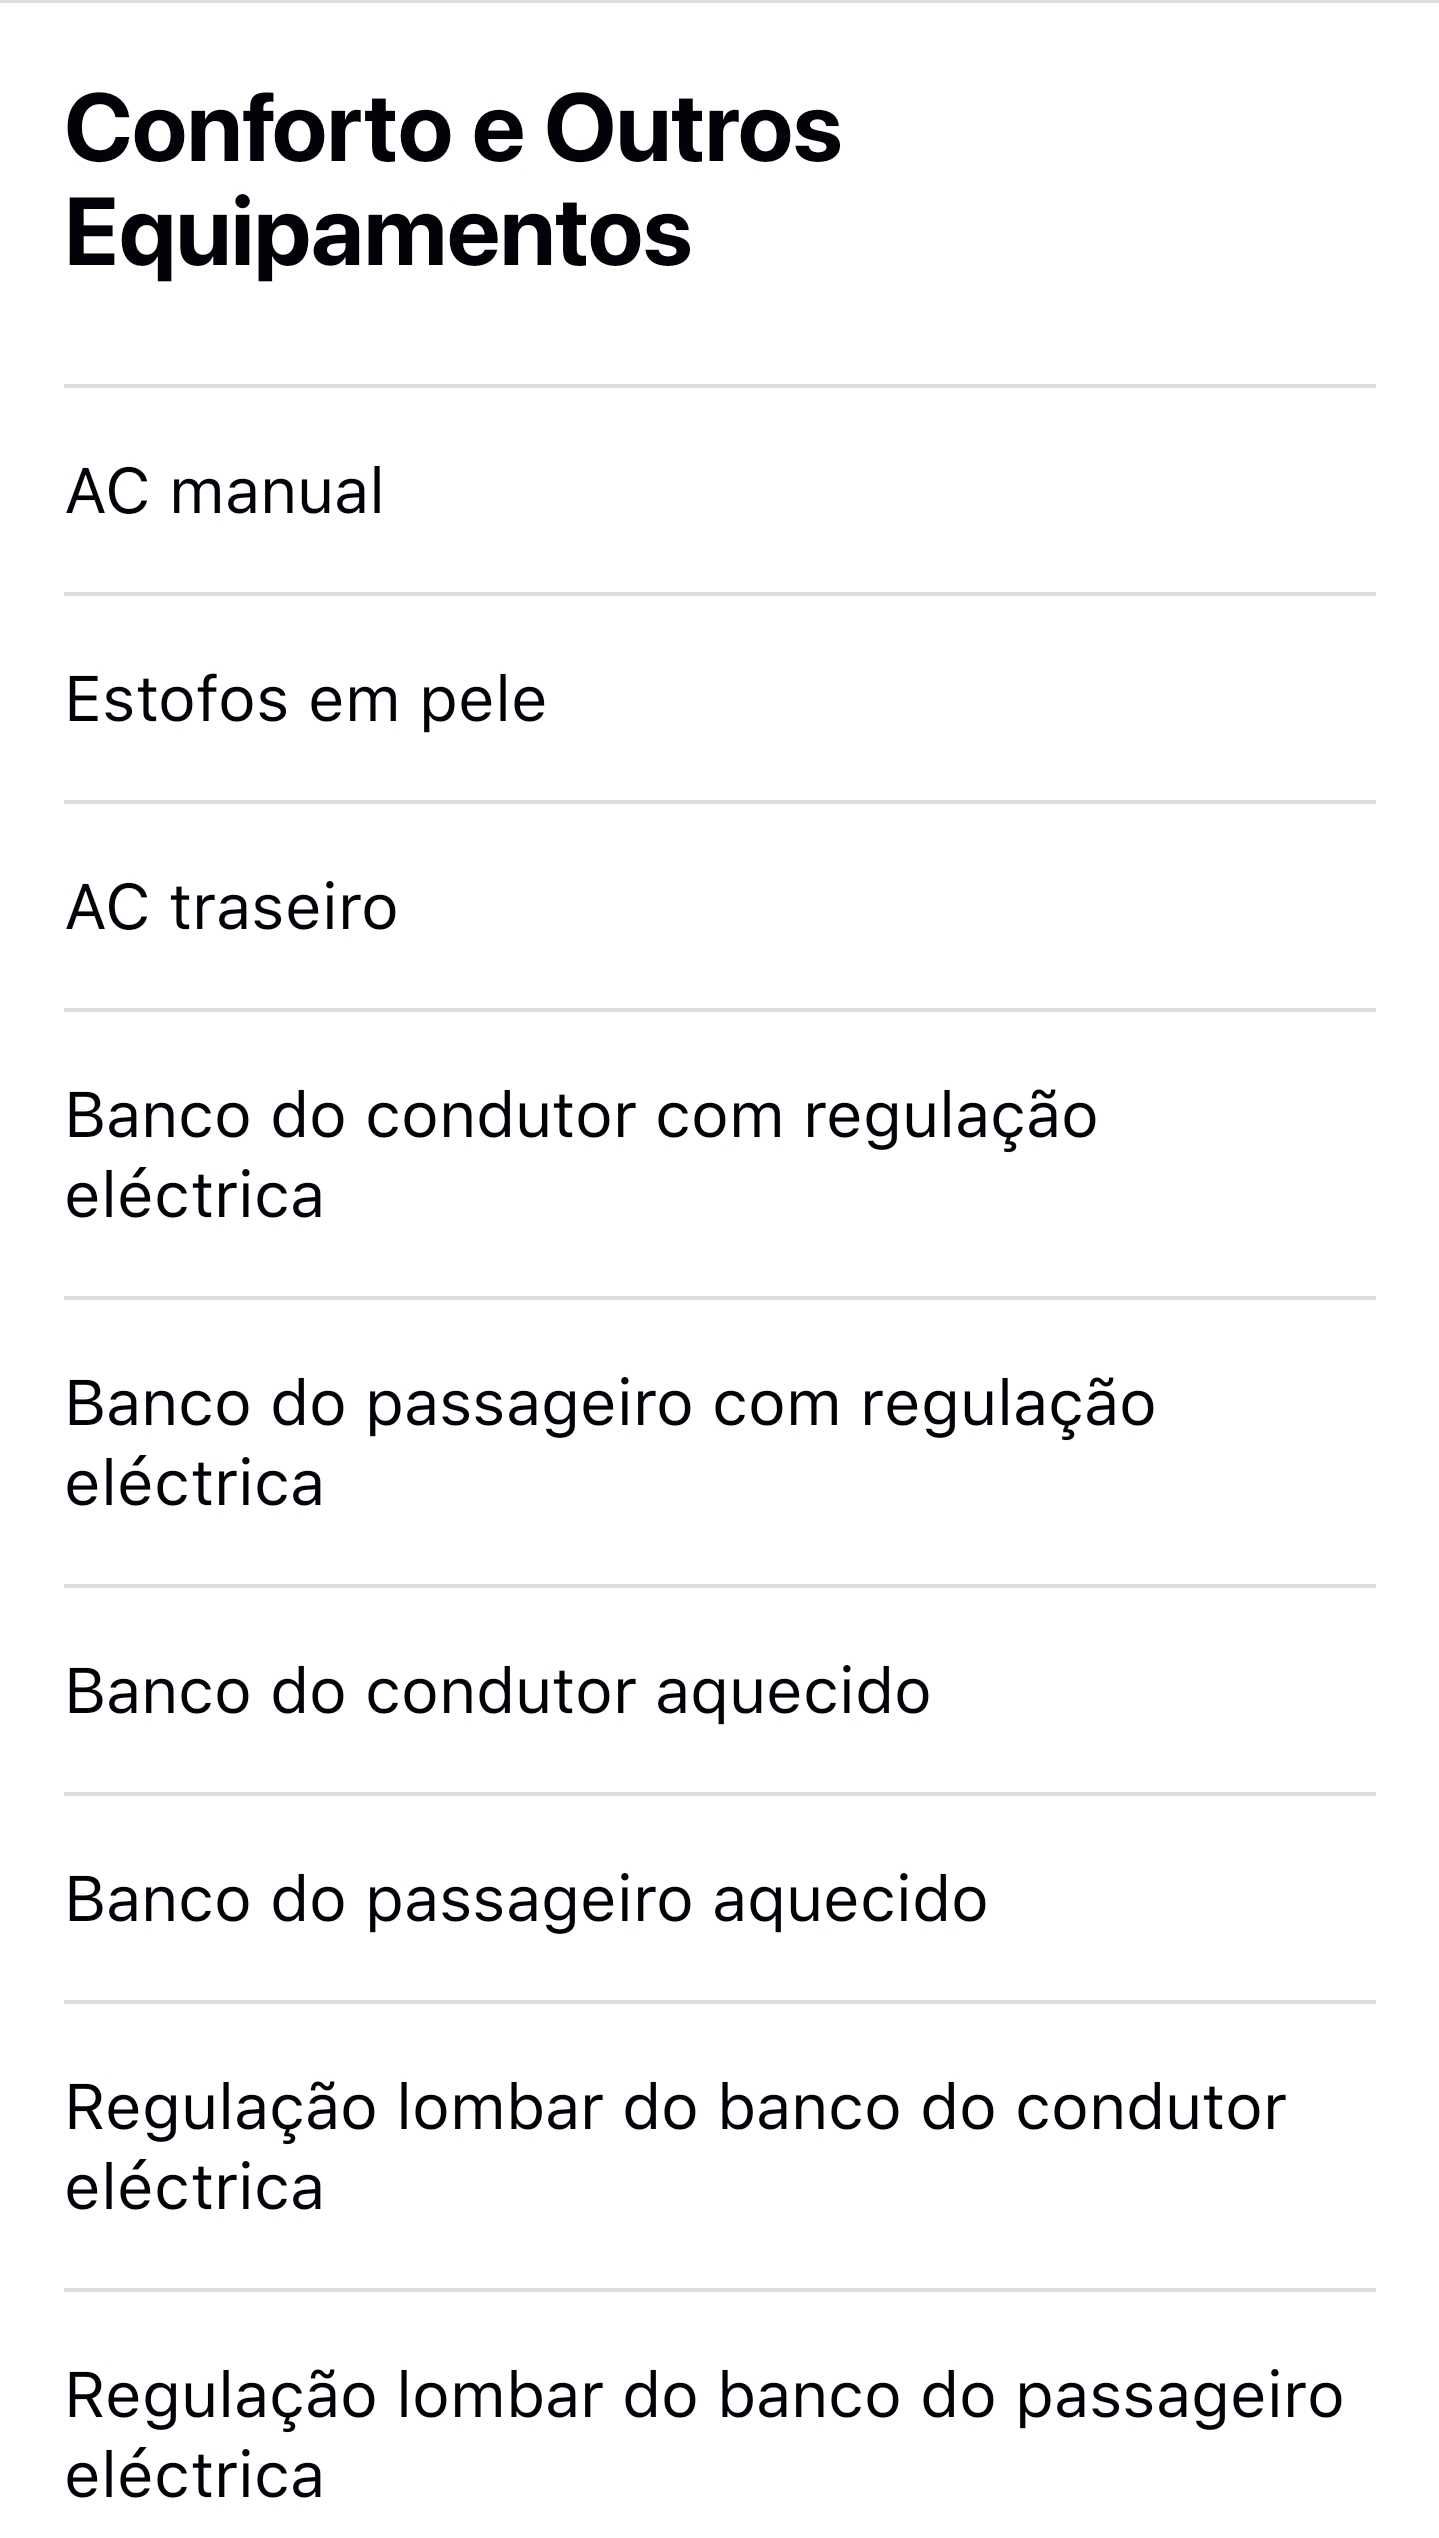
Task: Tap the Banco do condutor aquecido item
Action: (719, 1691)
